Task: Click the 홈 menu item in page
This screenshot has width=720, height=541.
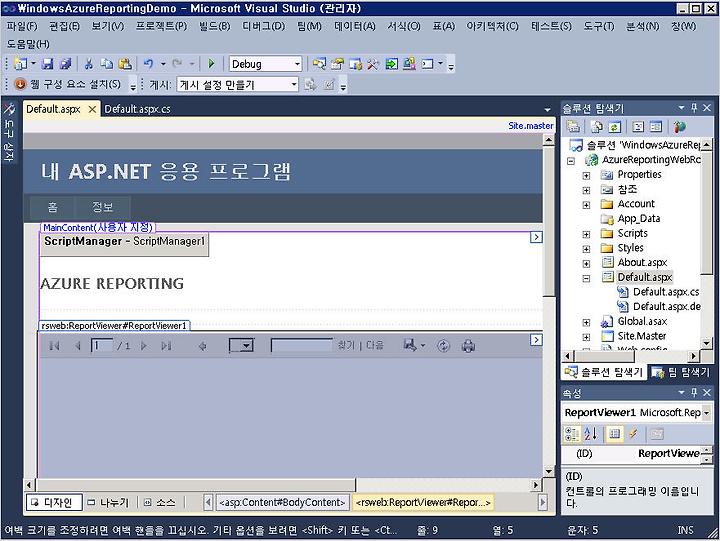Action: pos(53,207)
